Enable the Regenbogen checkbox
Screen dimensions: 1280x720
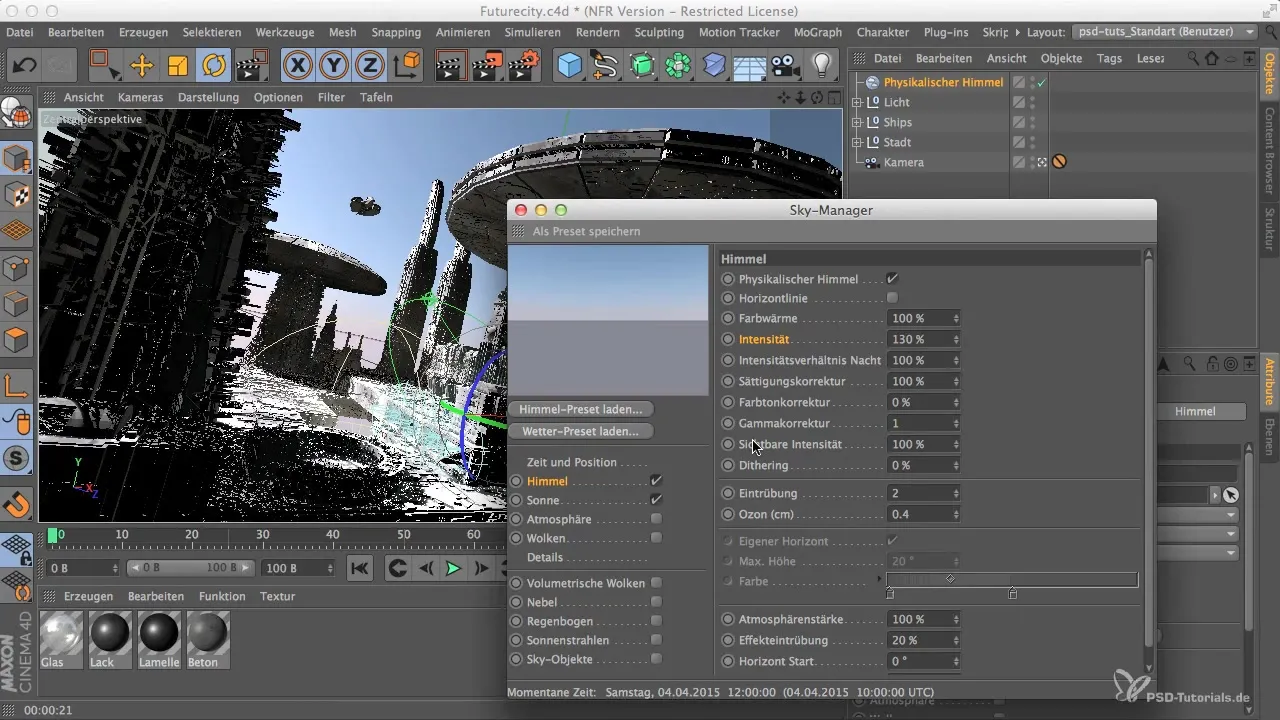(656, 621)
